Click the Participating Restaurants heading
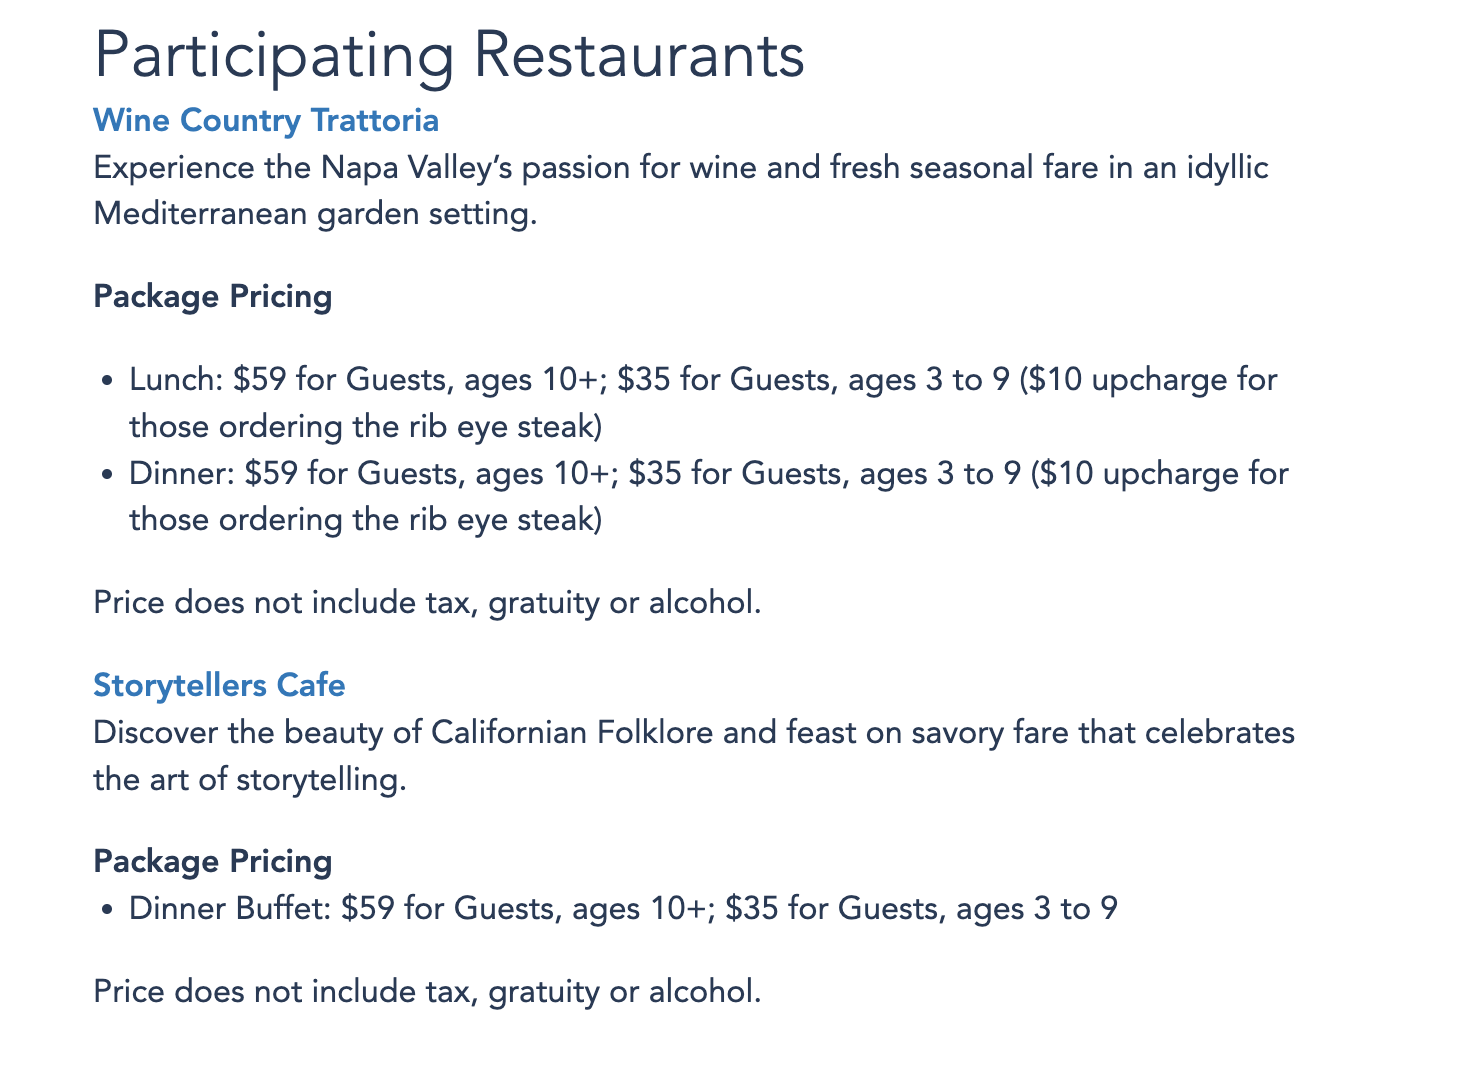This screenshot has height=1078, width=1480. click(449, 55)
